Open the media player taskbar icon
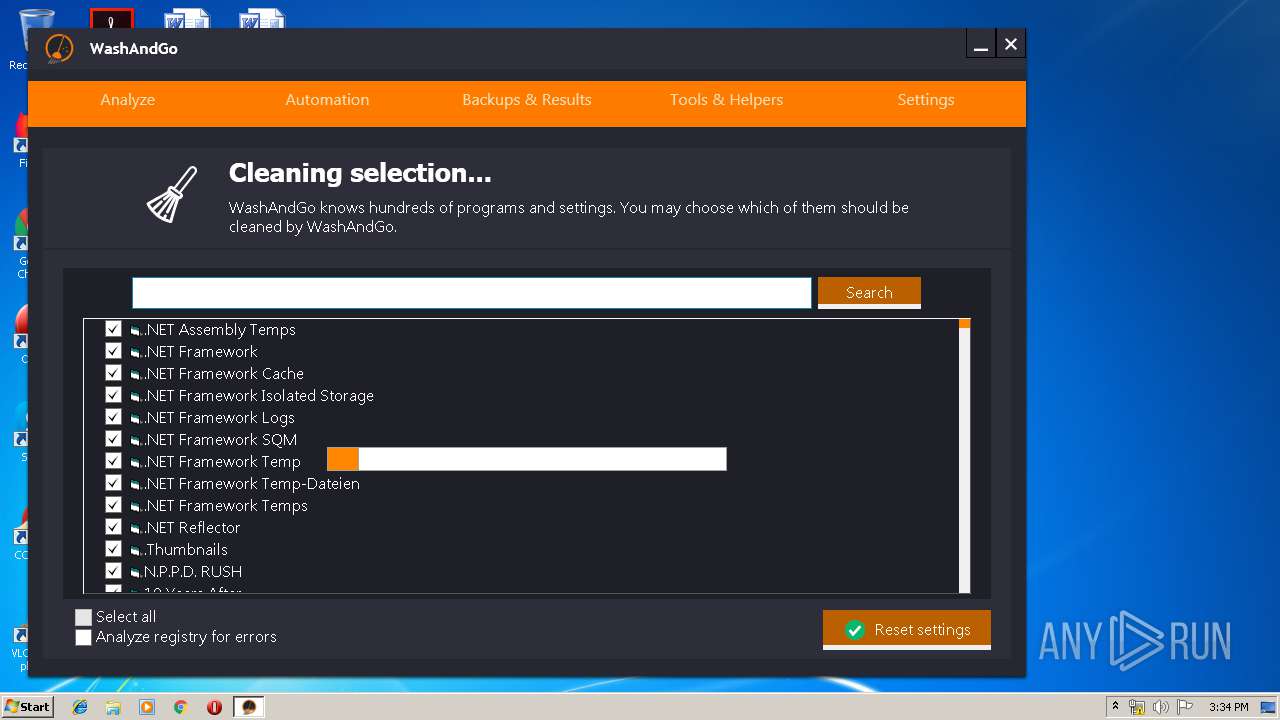This screenshot has height=720, width=1280. click(x=147, y=707)
